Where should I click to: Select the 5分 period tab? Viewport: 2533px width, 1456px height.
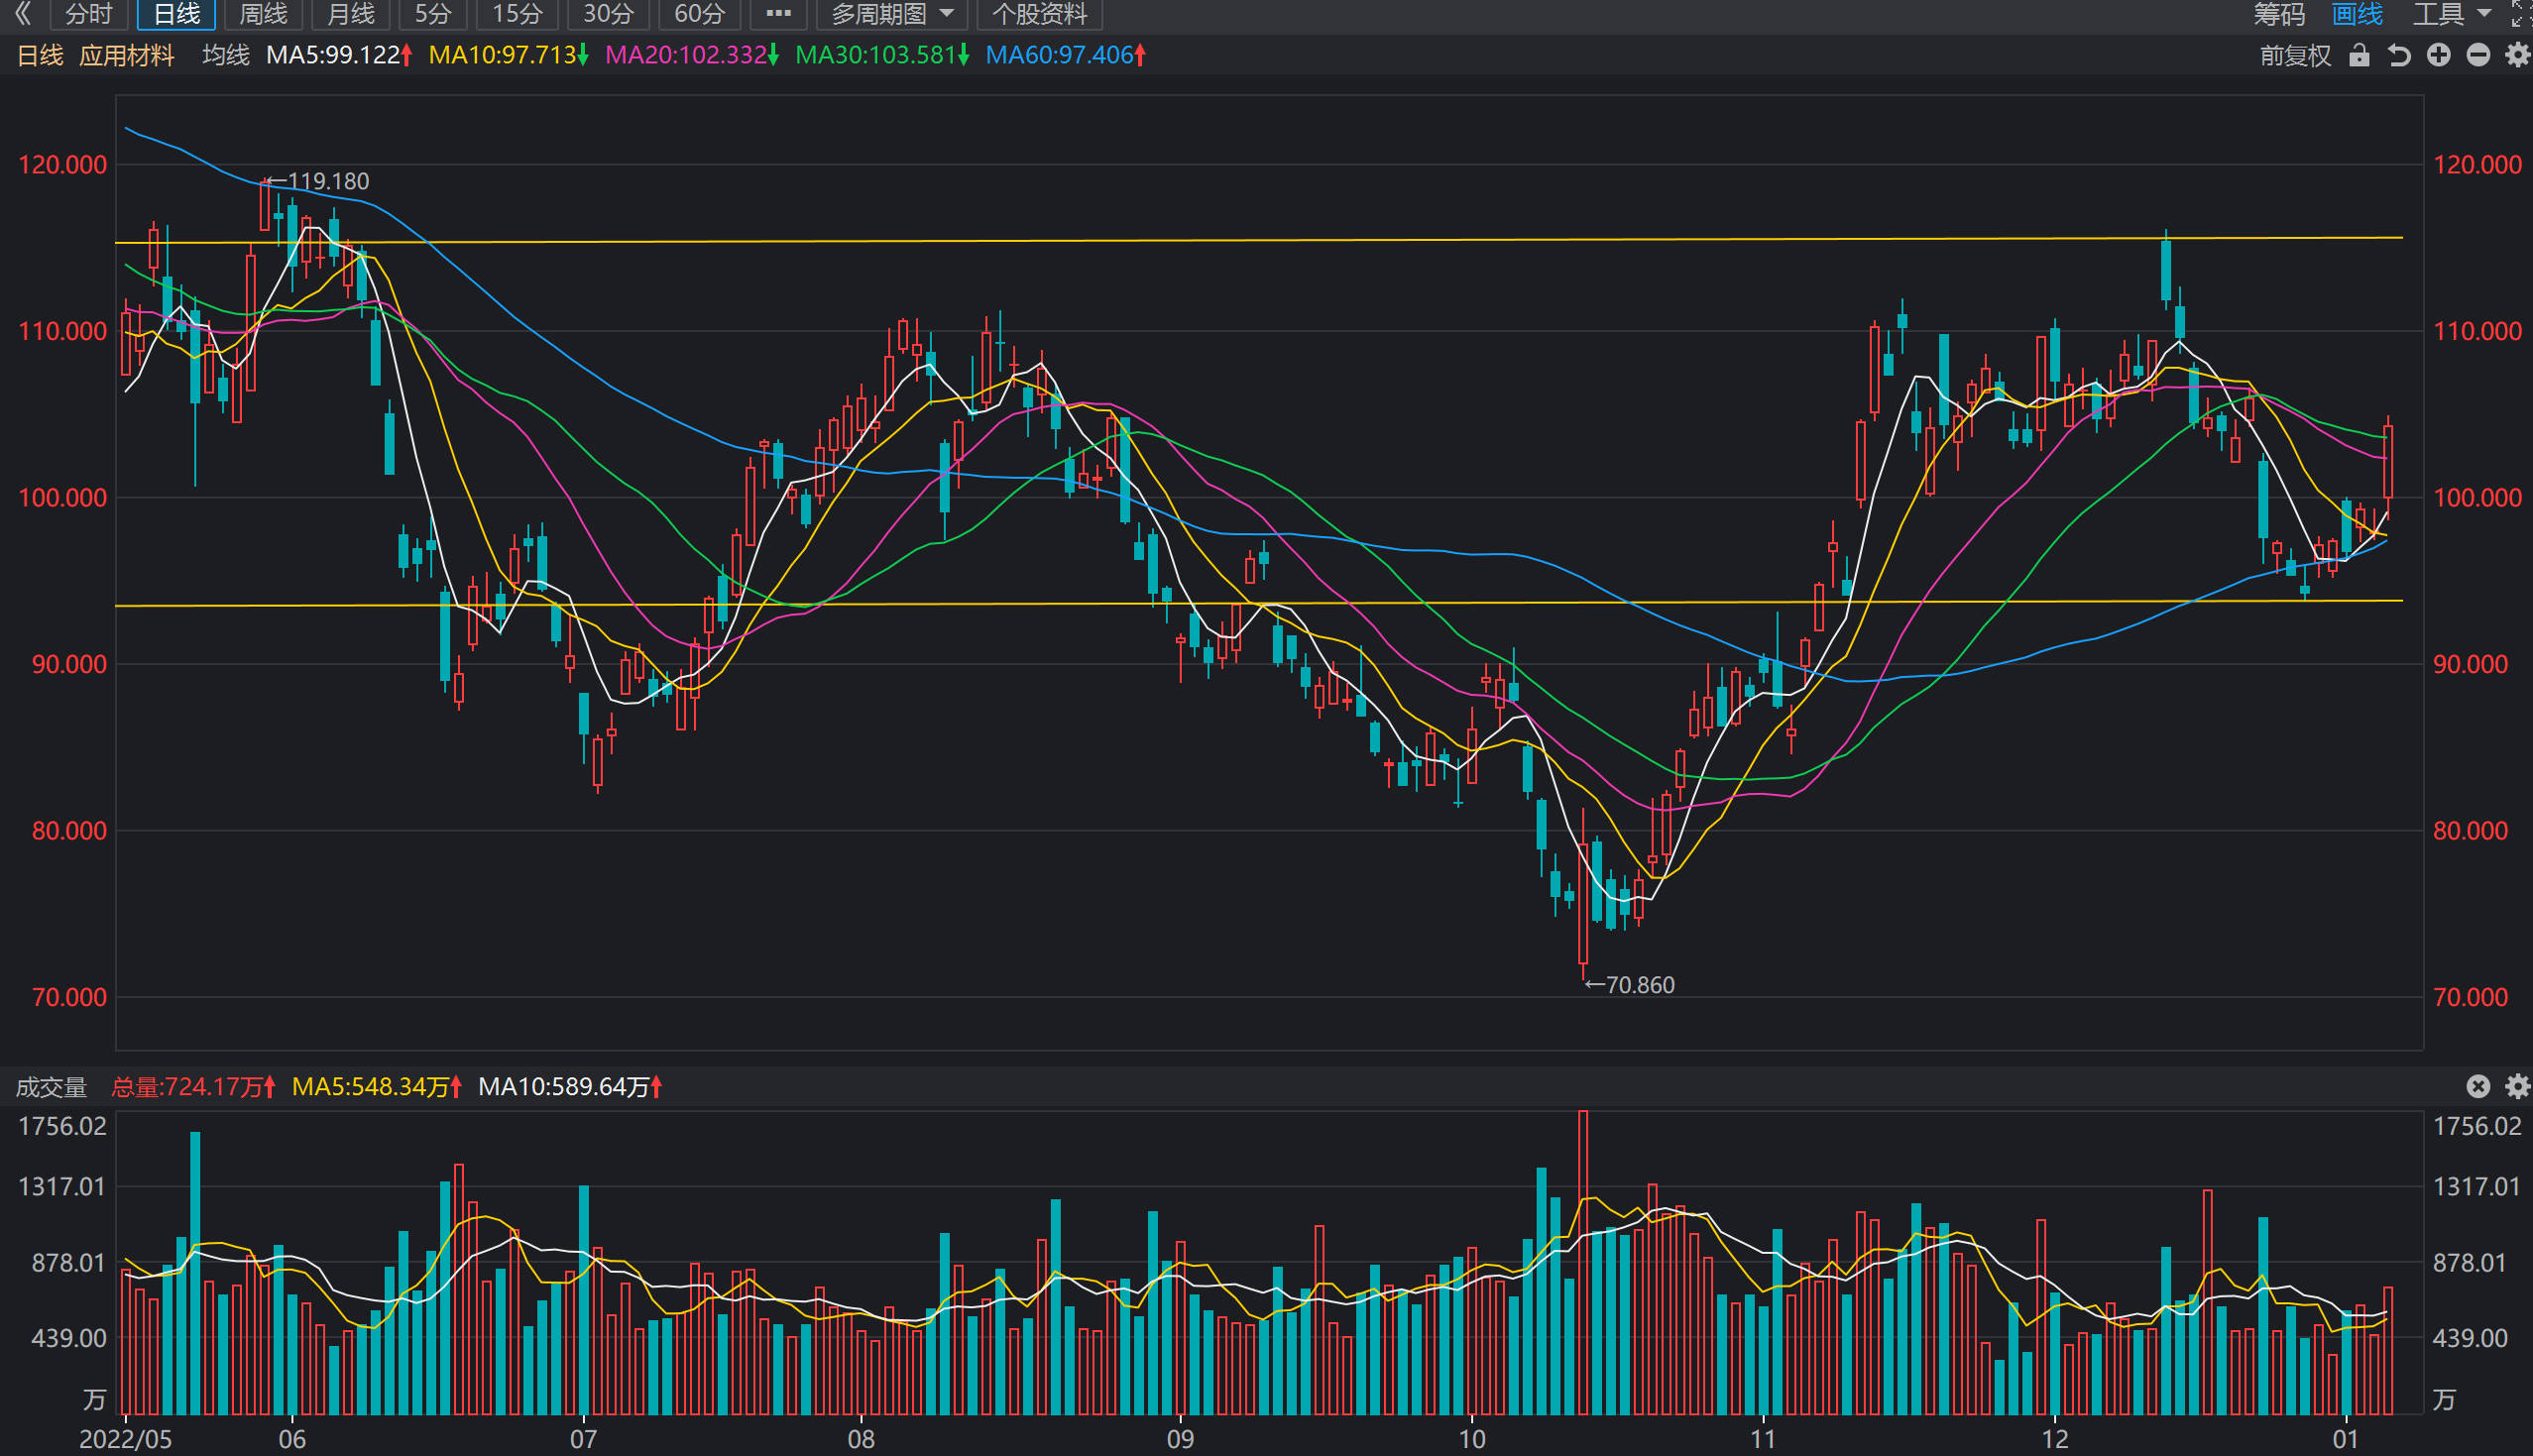[433, 14]
